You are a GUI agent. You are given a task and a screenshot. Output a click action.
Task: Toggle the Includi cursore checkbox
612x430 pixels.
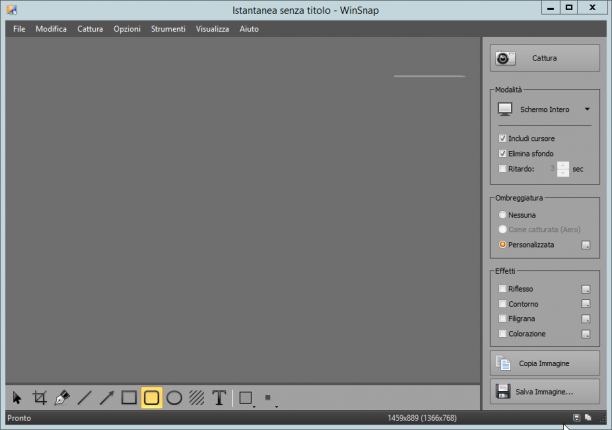click(x=502, y=138)
